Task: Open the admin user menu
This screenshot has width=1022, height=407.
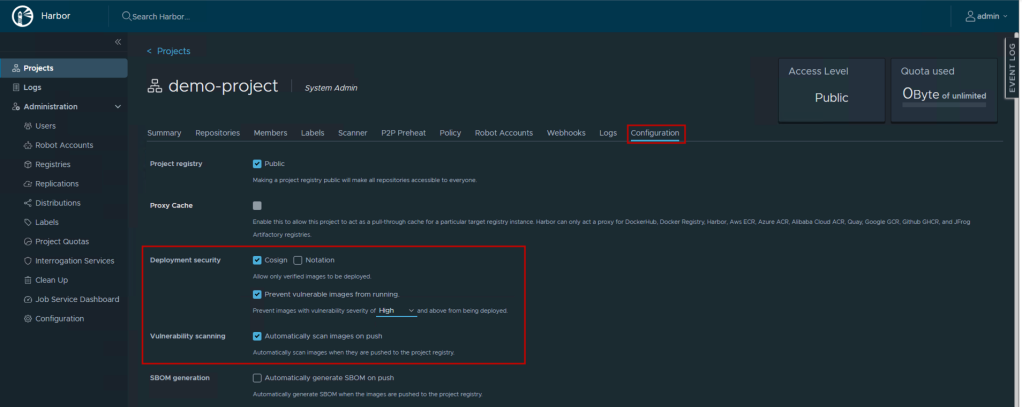Action: [x=986, y=16]
